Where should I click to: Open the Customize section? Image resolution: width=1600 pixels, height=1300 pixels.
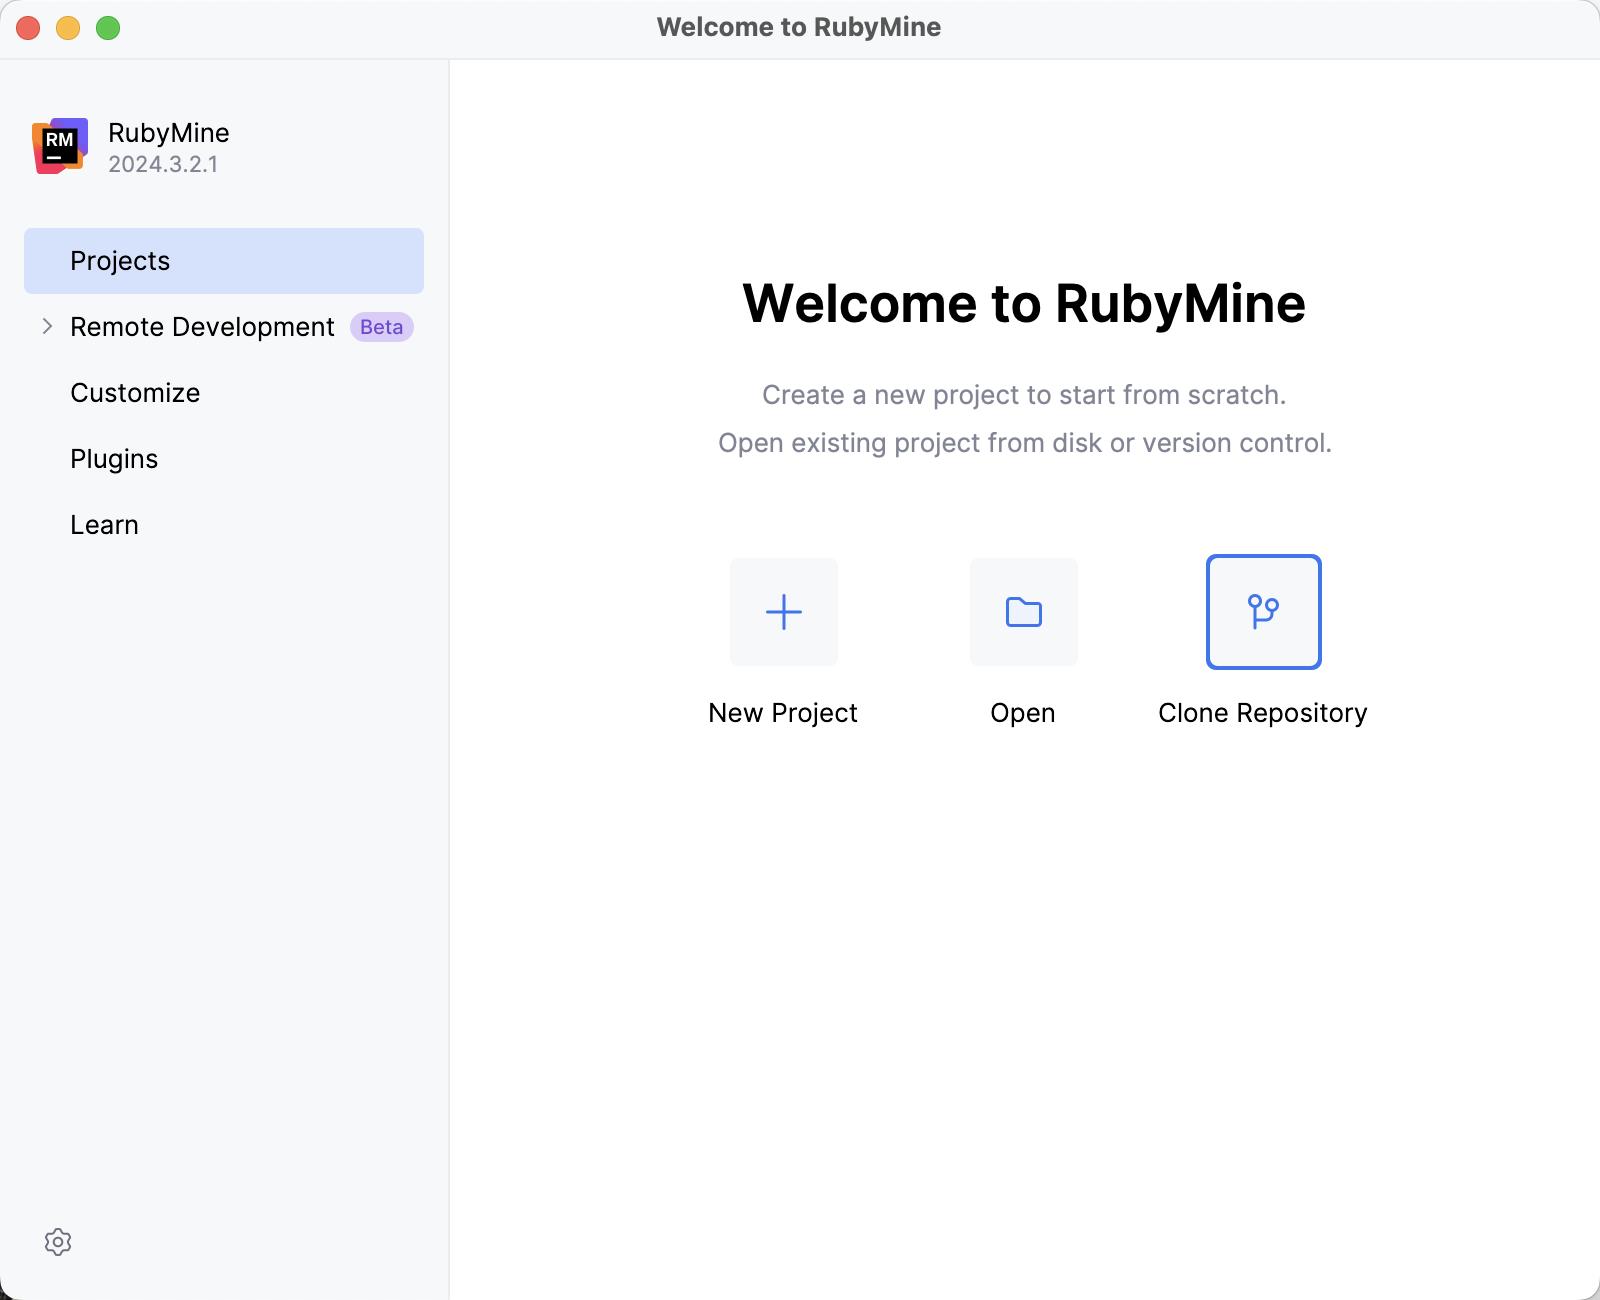(134, 392)
